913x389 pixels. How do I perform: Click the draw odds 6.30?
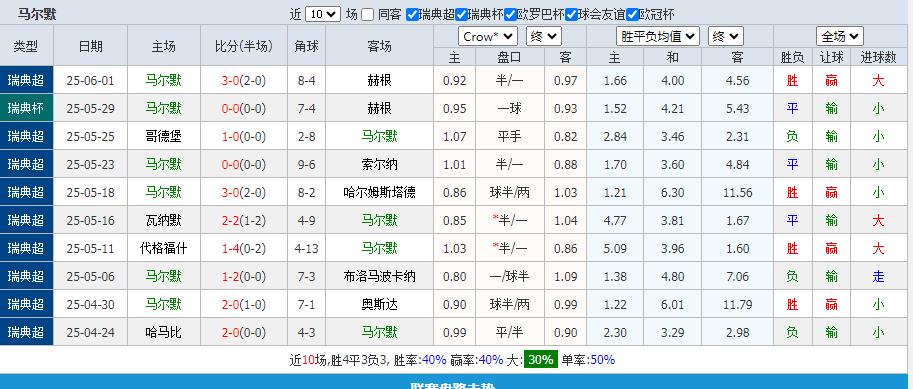[x=673, y=192]
